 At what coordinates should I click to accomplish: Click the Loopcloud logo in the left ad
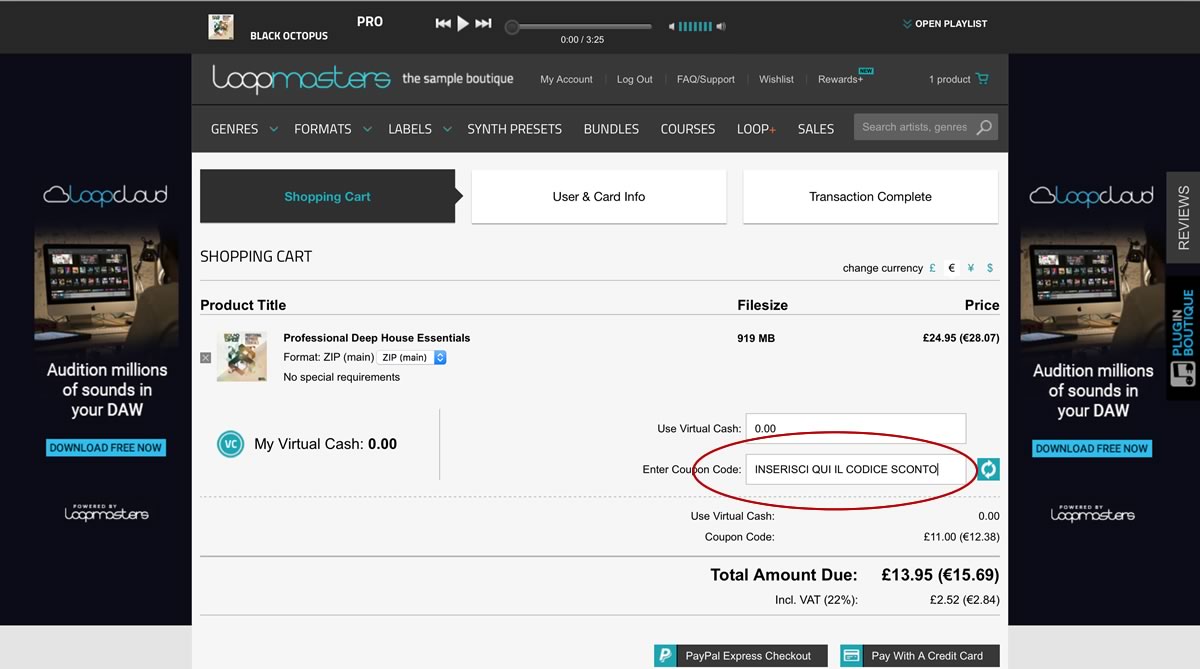105,195
